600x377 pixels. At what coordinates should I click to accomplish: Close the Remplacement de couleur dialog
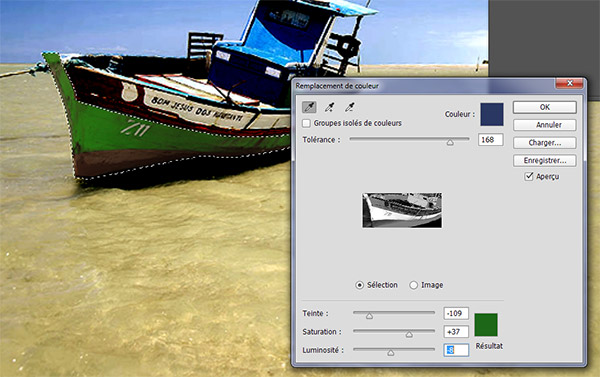point(569,83)
